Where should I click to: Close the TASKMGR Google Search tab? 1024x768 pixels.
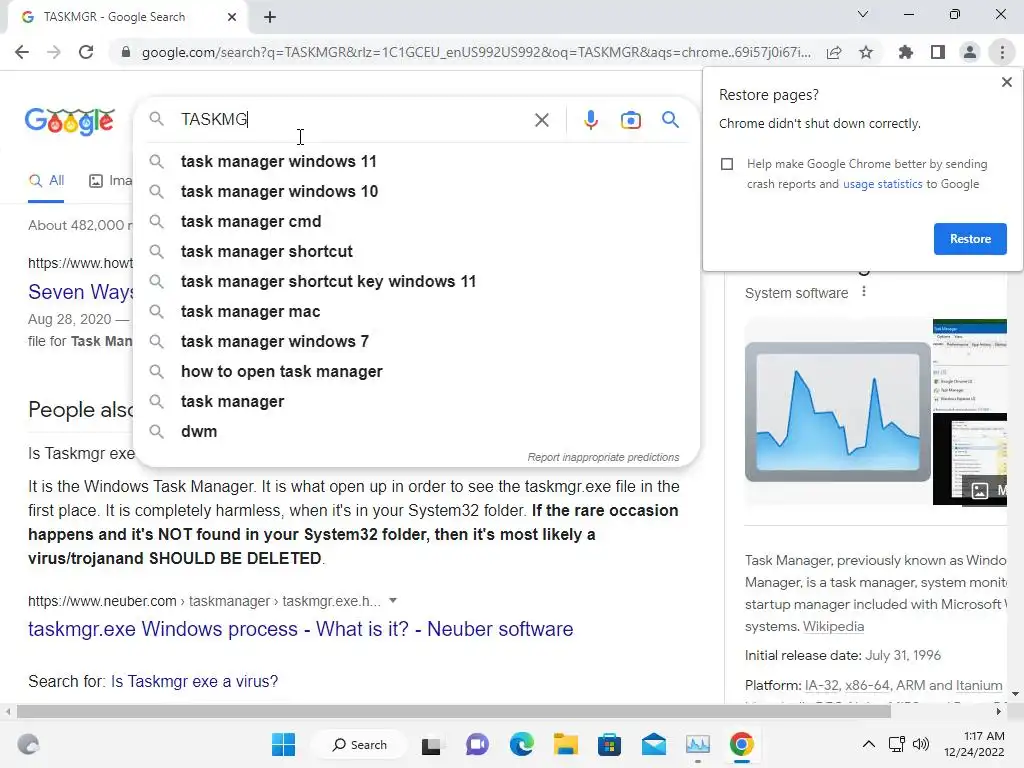pyautogui.click(x=232, y=17)
